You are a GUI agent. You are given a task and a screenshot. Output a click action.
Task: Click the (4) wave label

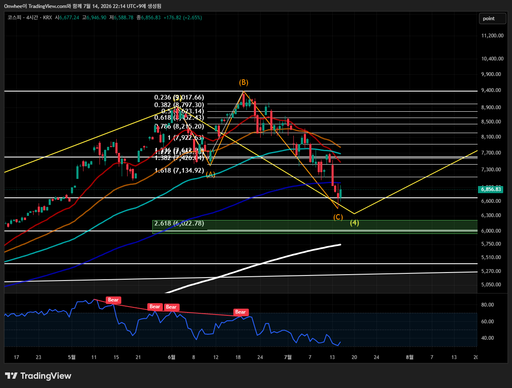pyautogui.click(x=354, y=223)
